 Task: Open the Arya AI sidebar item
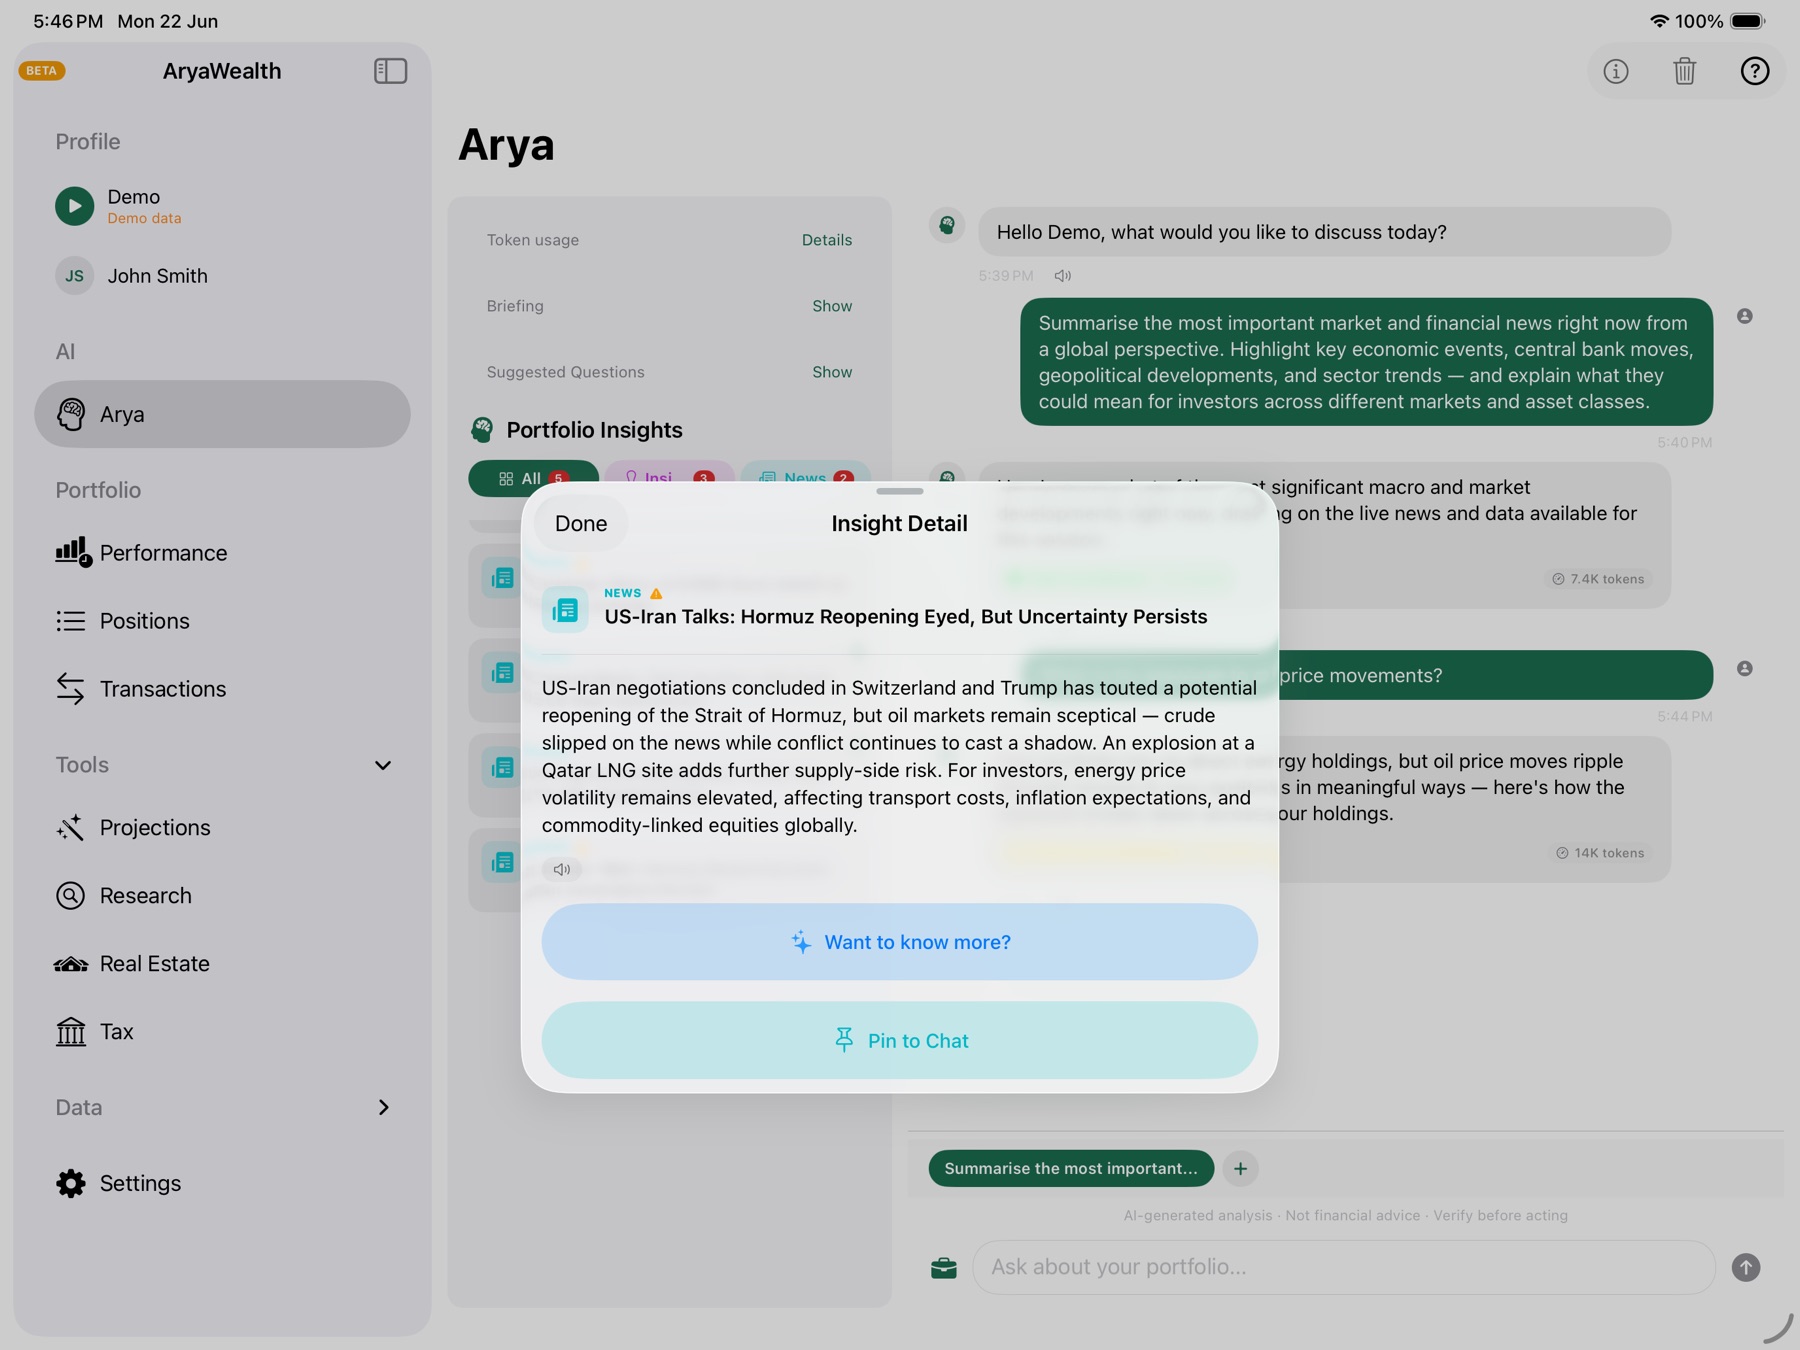[x=222, y=414]
